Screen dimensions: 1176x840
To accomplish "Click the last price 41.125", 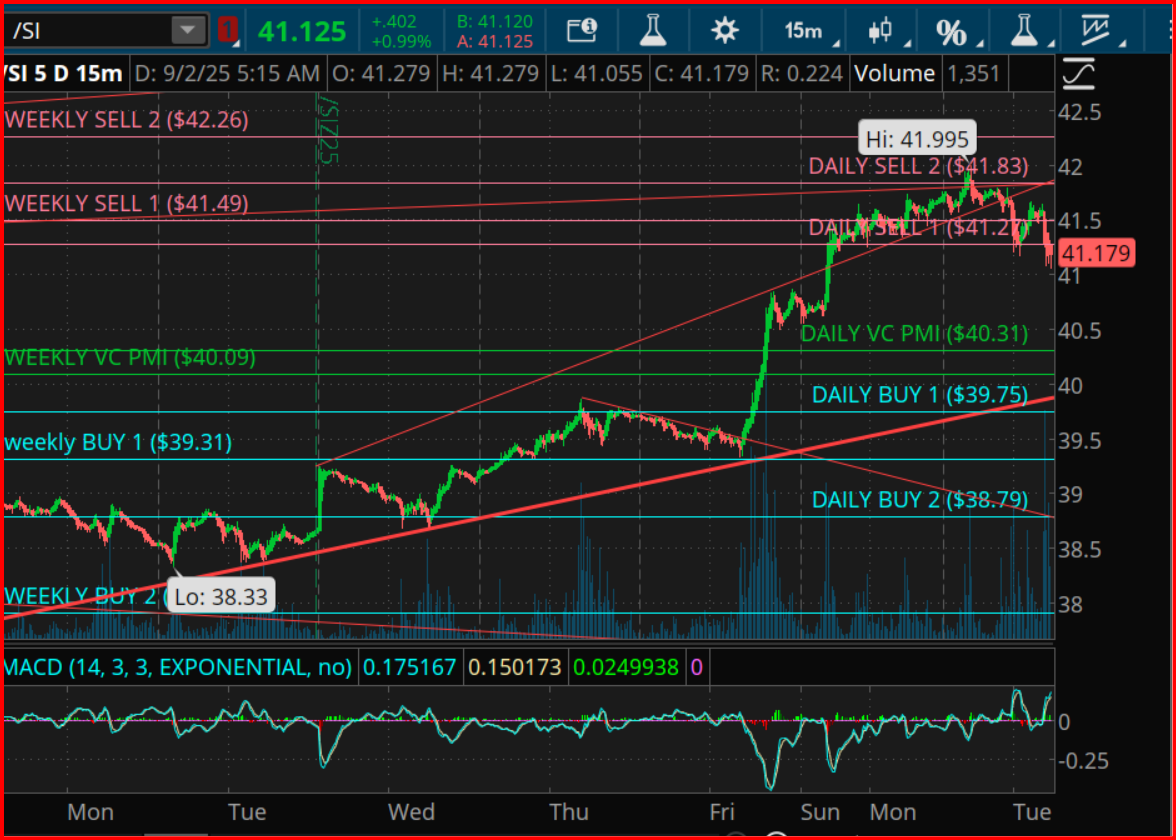I will [x=302, y=32].
